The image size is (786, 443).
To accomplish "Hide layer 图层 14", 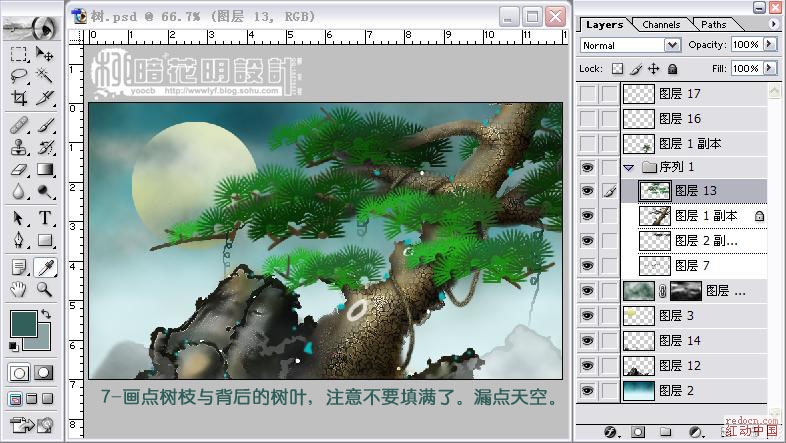I will 587,341.
